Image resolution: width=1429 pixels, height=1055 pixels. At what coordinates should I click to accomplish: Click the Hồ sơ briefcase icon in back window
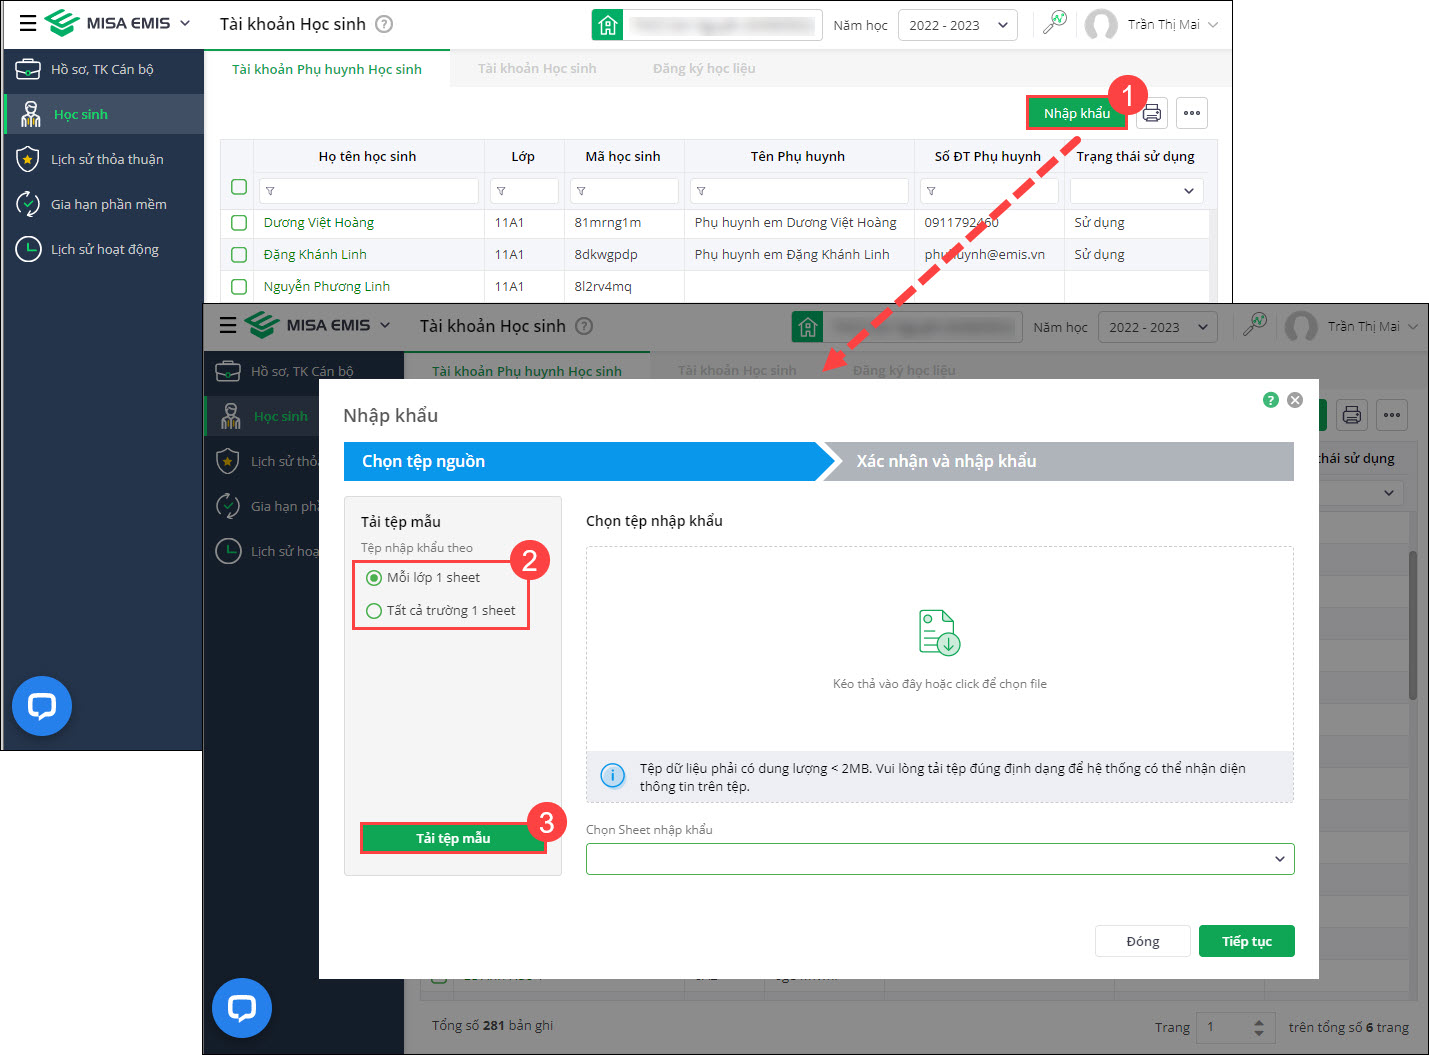click(28, 69)
